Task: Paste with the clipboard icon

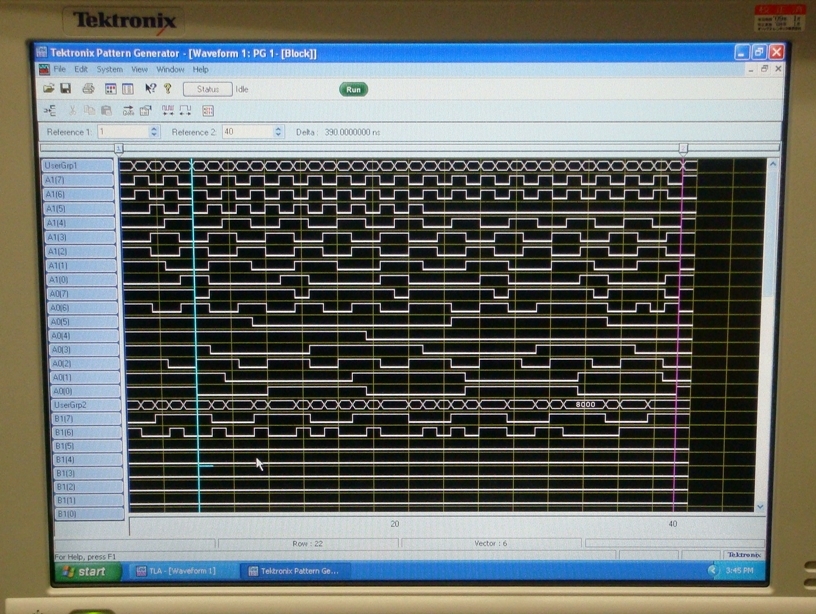Action: (106, 110)
